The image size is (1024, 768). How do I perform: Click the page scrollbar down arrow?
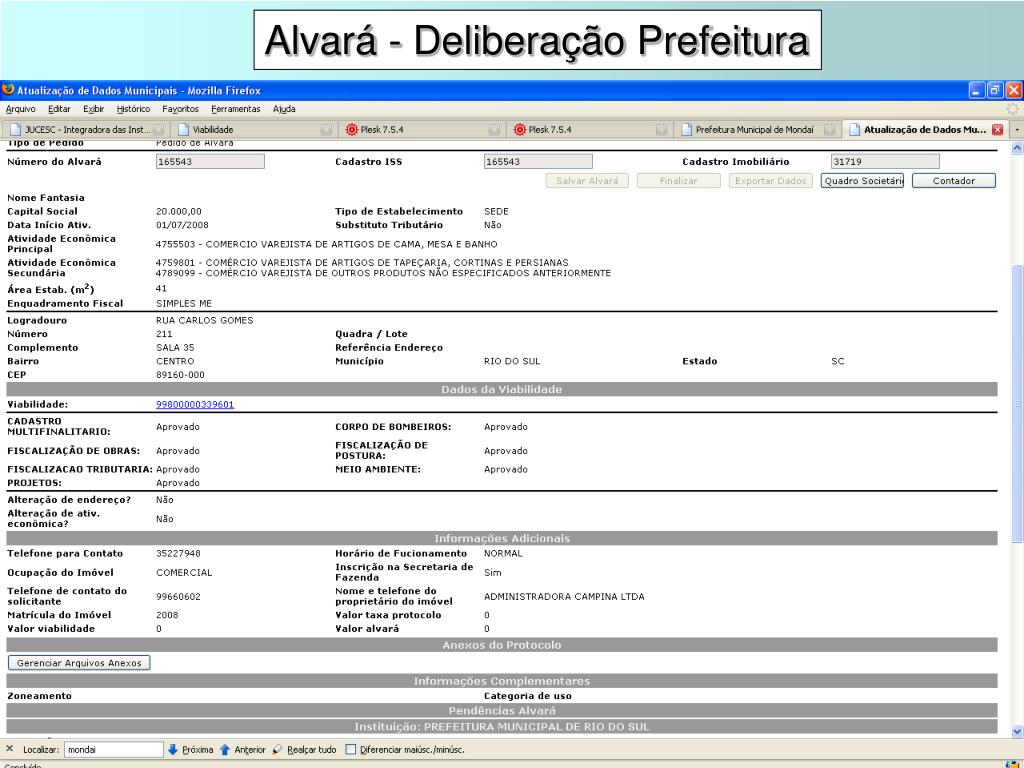pos(1017,732)
